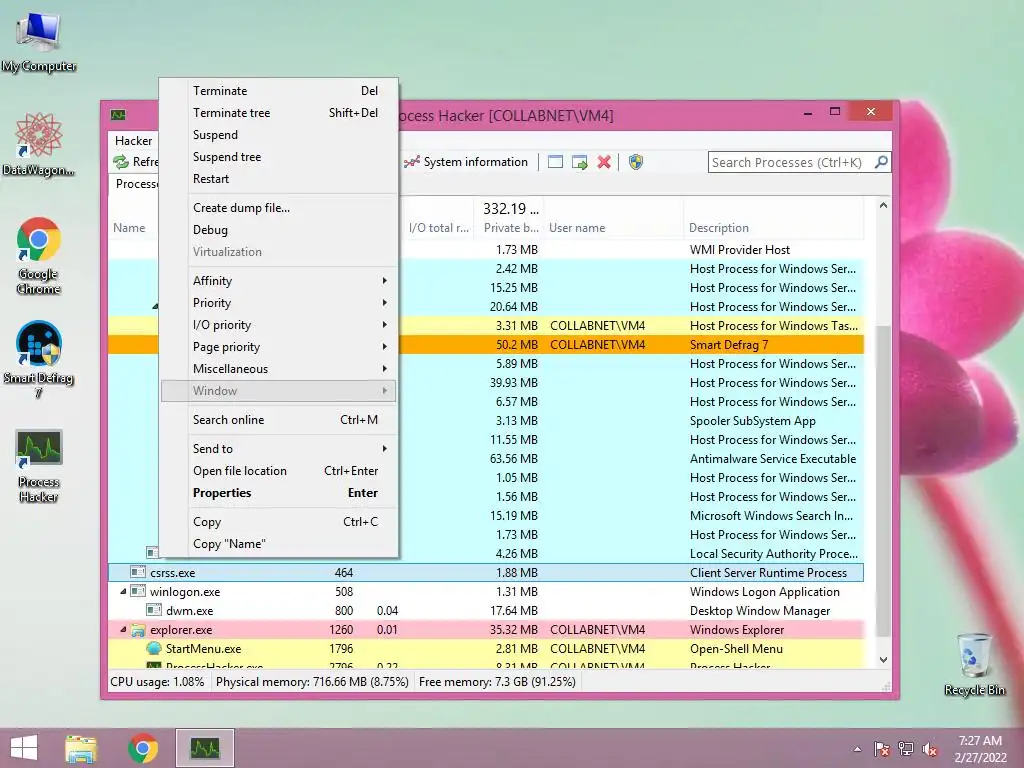Open DataWagon desktop shortcut
The image size is (1024, 768).
click(x=39, y=144)
